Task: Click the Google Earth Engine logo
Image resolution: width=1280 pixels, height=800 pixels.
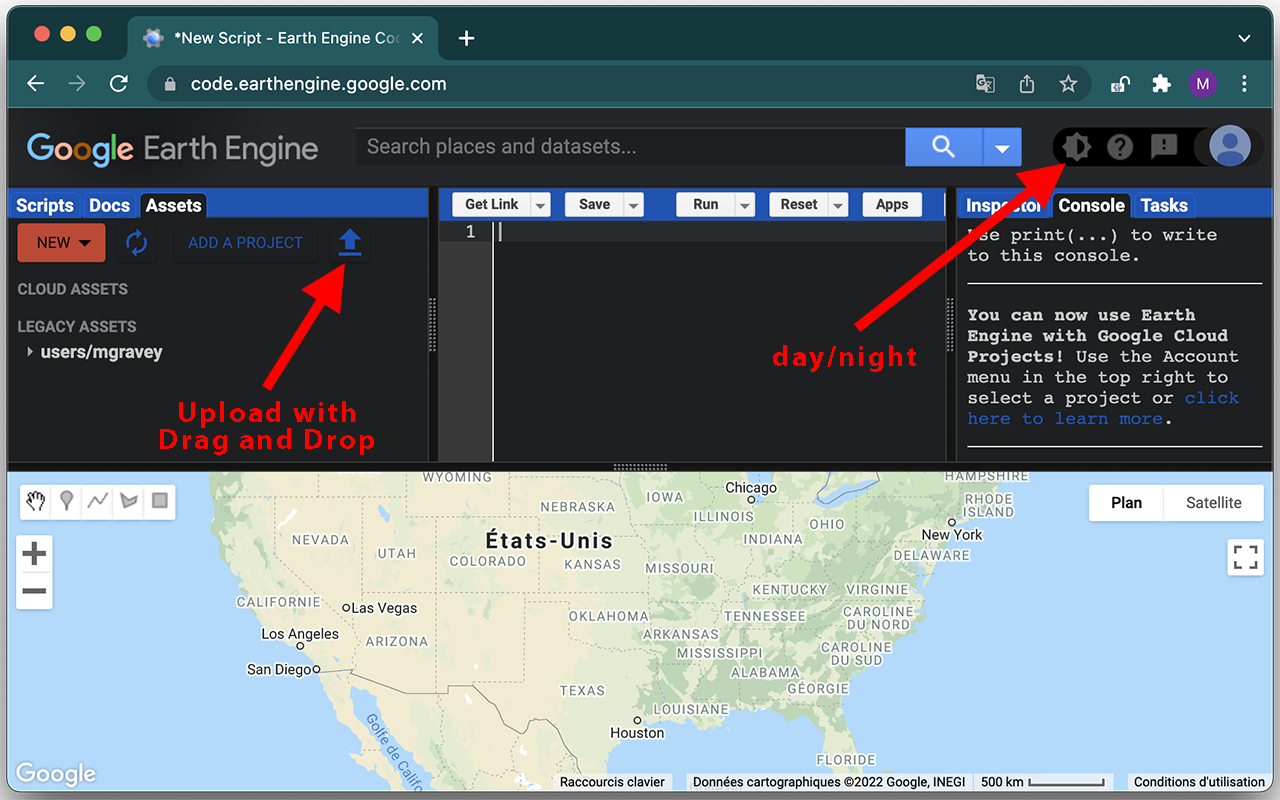Action: click(x=172, y=148)
